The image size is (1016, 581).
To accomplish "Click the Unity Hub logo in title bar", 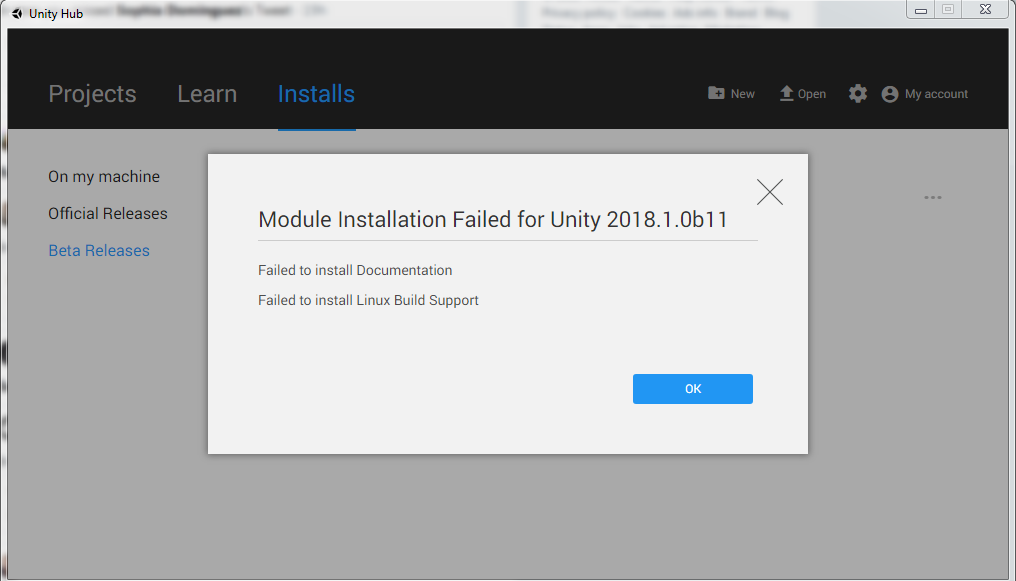I will click(x=17, y=14).
